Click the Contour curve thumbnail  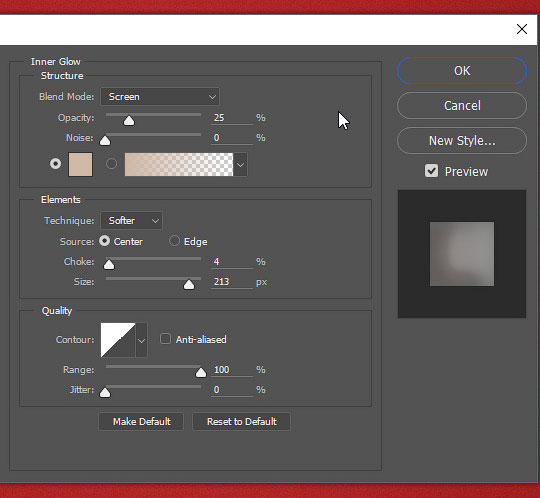(x=118, y=340)
